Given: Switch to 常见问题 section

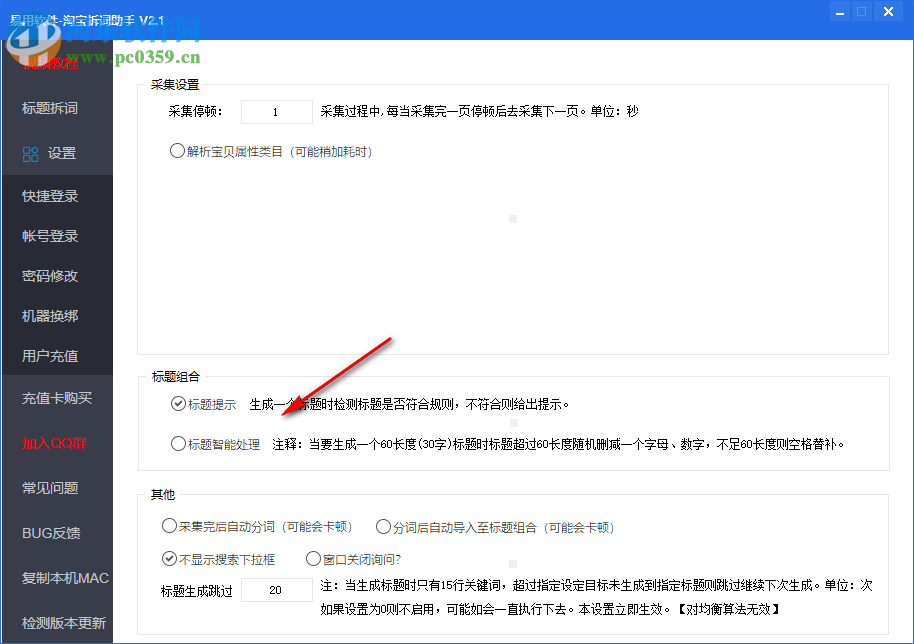Looking at the screenshot, I should (49, 488).
